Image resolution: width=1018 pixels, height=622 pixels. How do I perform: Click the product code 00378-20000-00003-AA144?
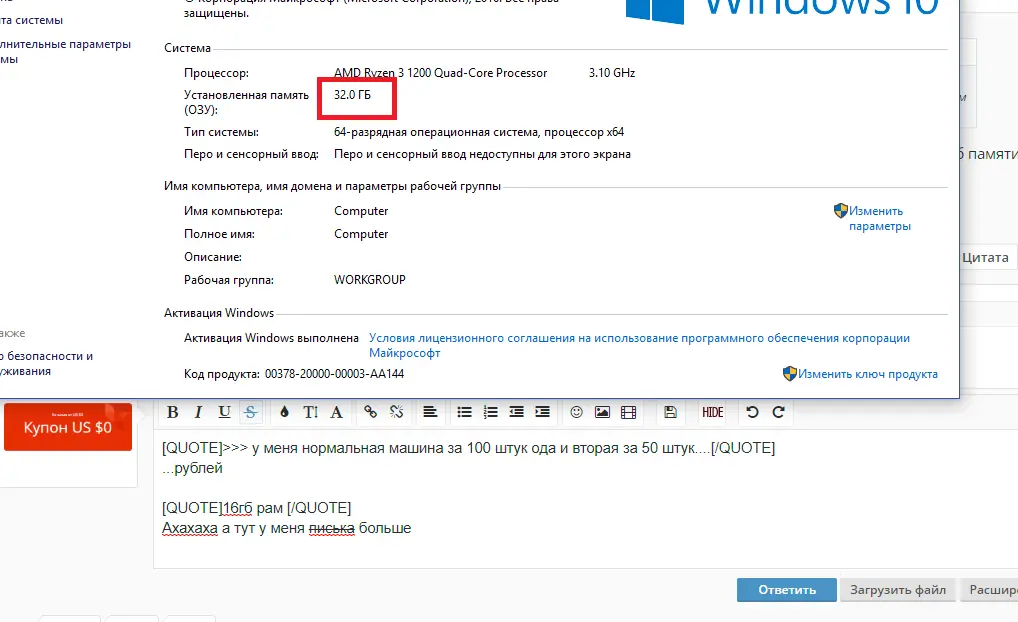point(334,374)
